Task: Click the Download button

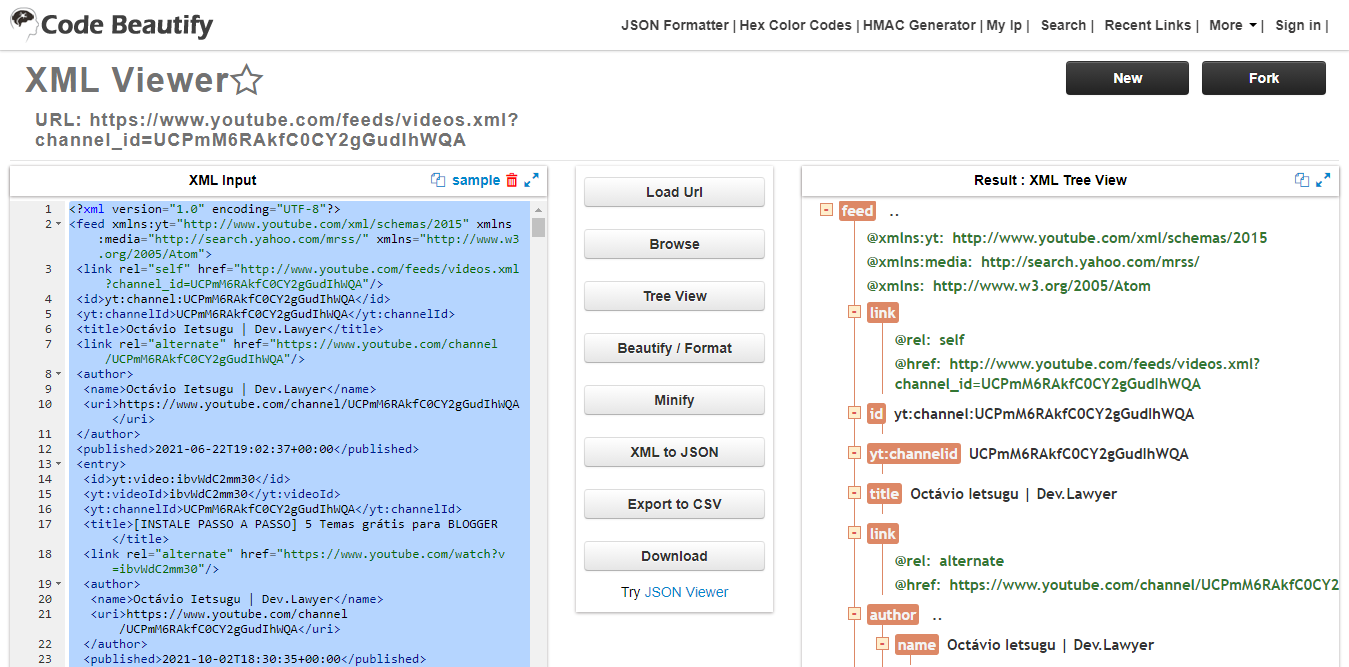Action: point(674,556)
